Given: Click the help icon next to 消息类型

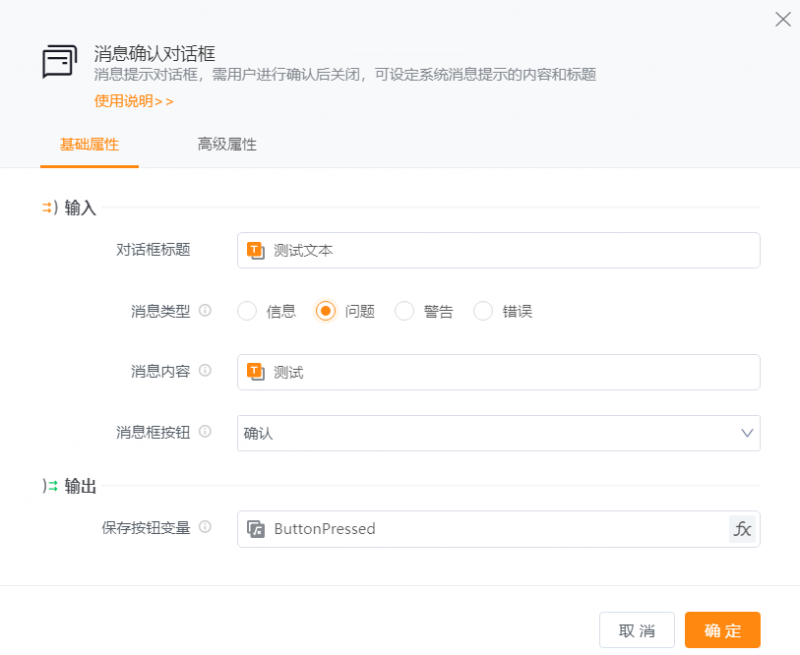Looking at the screenshot, I should [x=205, y=311].
